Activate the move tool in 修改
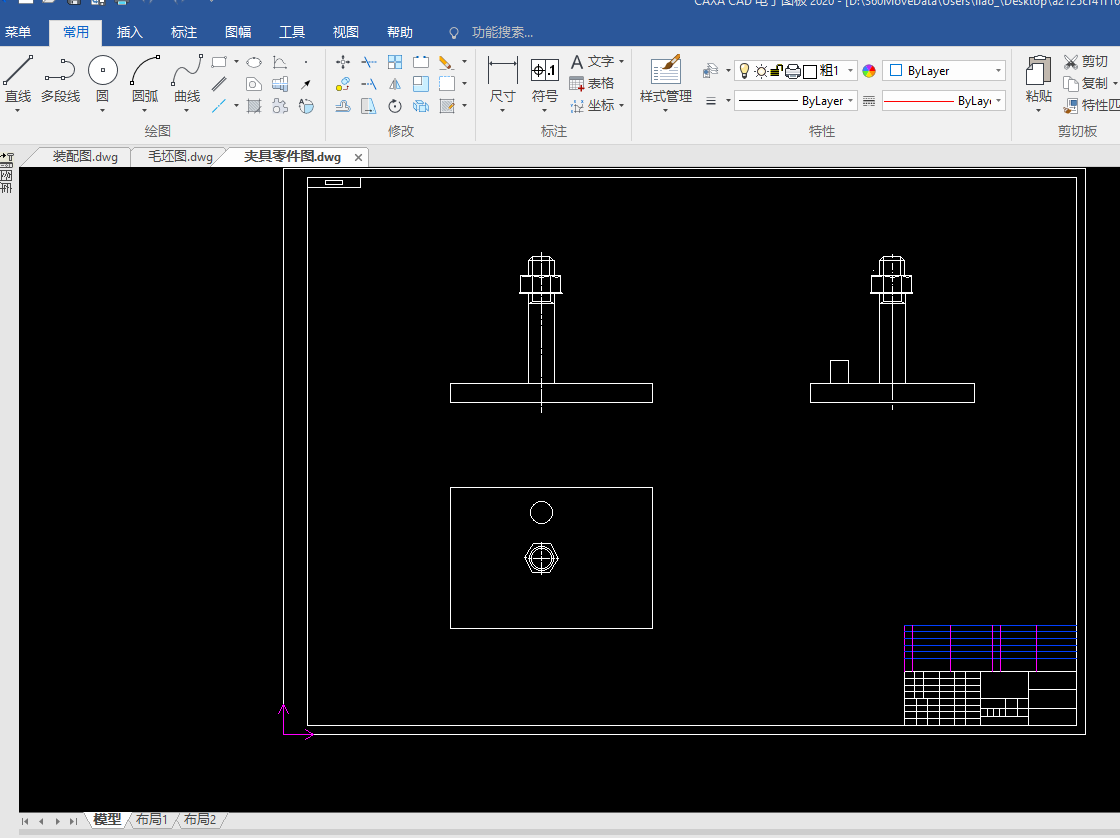1120x838 pixels. tap(343, 62)
